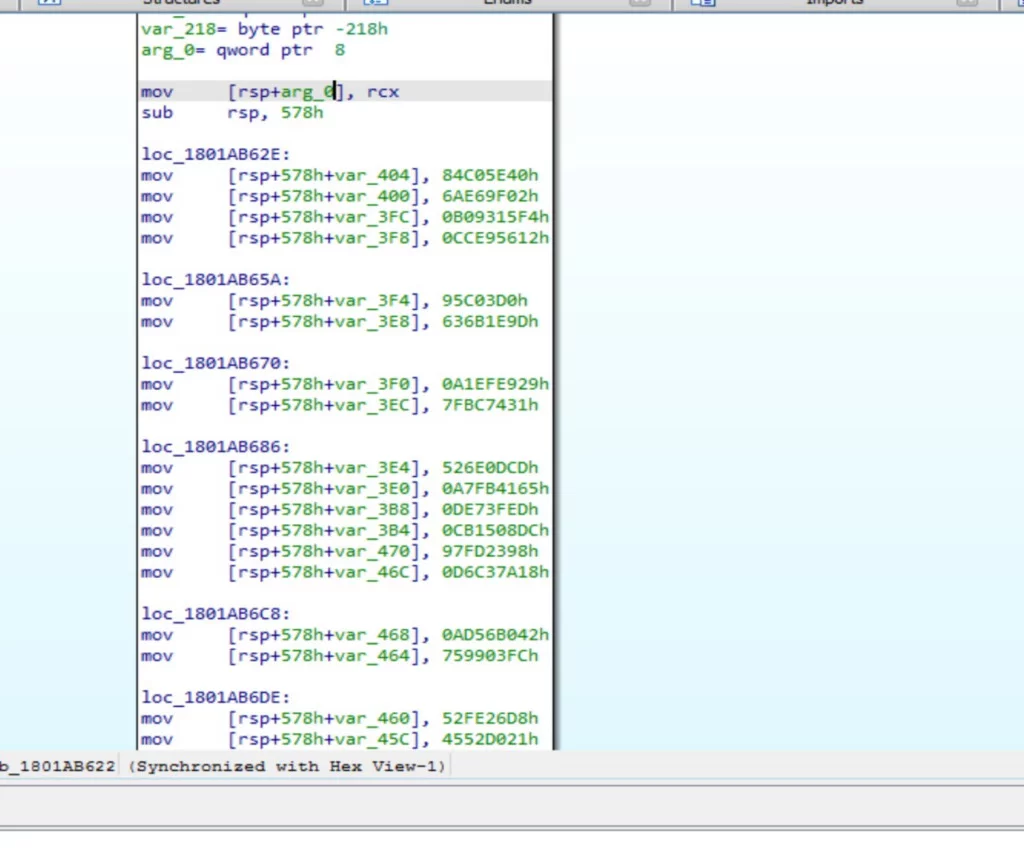Click on loc_1801AB686 label
Viewport: 1024px width, 850px height.
(x=215, y=447)
